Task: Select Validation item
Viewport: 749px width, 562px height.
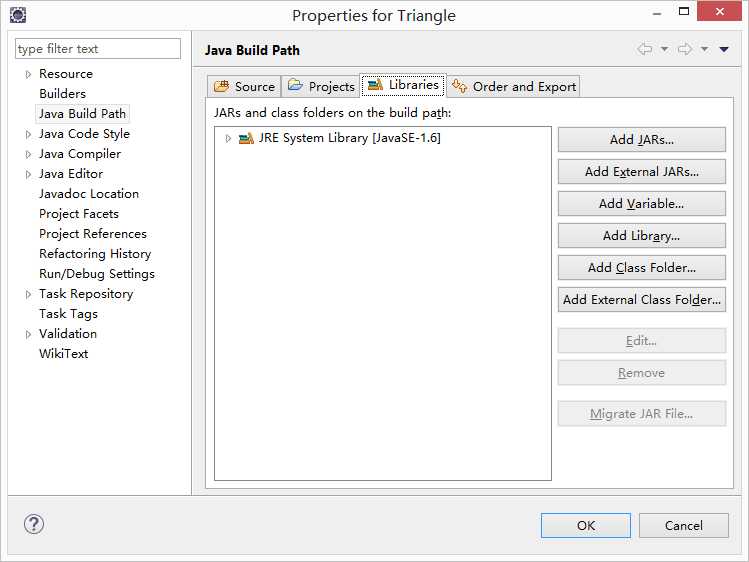Action: [68, 334]
